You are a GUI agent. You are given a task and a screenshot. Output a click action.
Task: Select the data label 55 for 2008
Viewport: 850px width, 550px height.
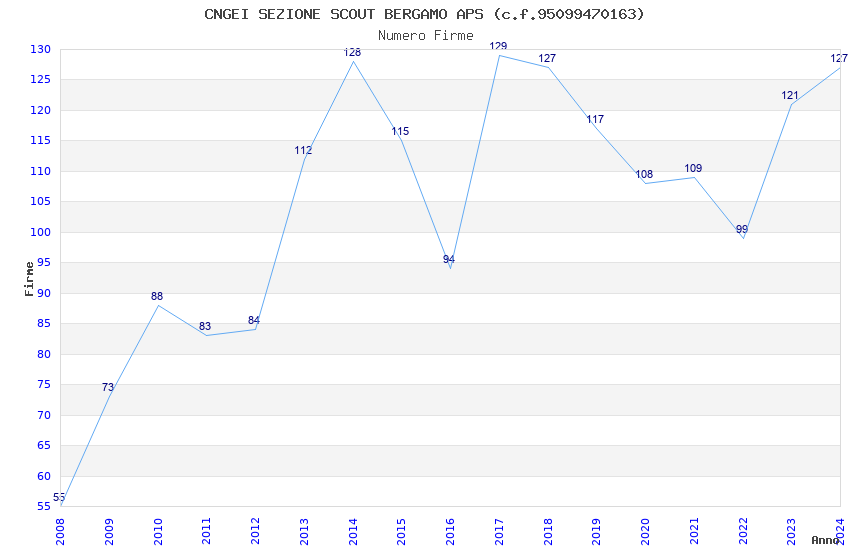(59, 497)
